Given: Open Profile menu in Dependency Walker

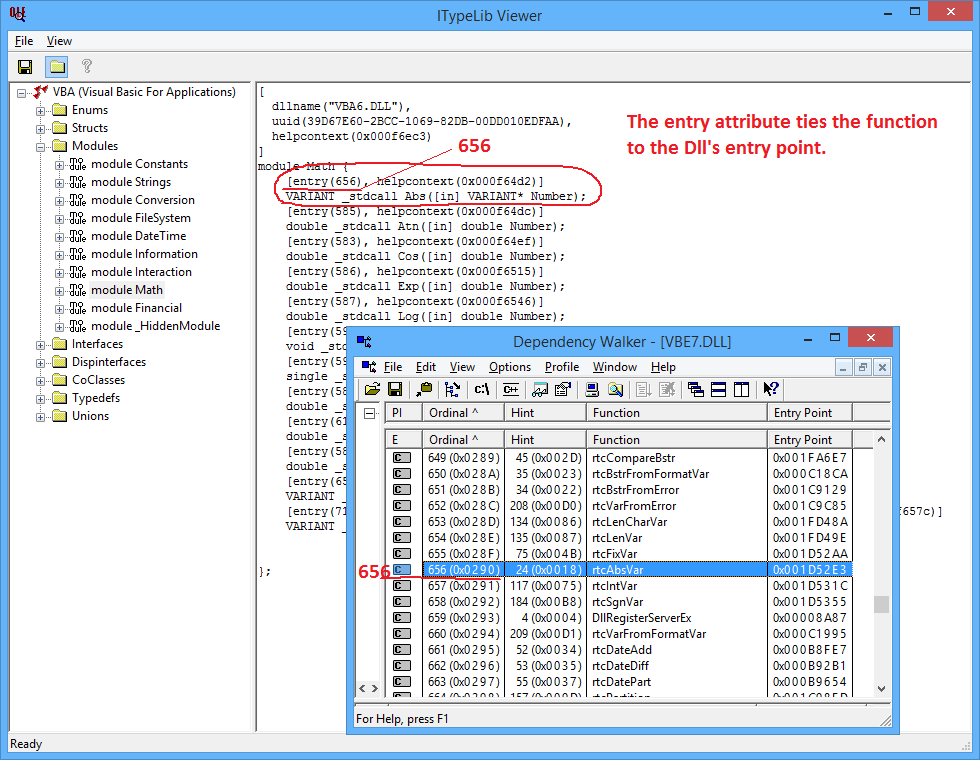Looking at the screenshot, I should 562,367.
